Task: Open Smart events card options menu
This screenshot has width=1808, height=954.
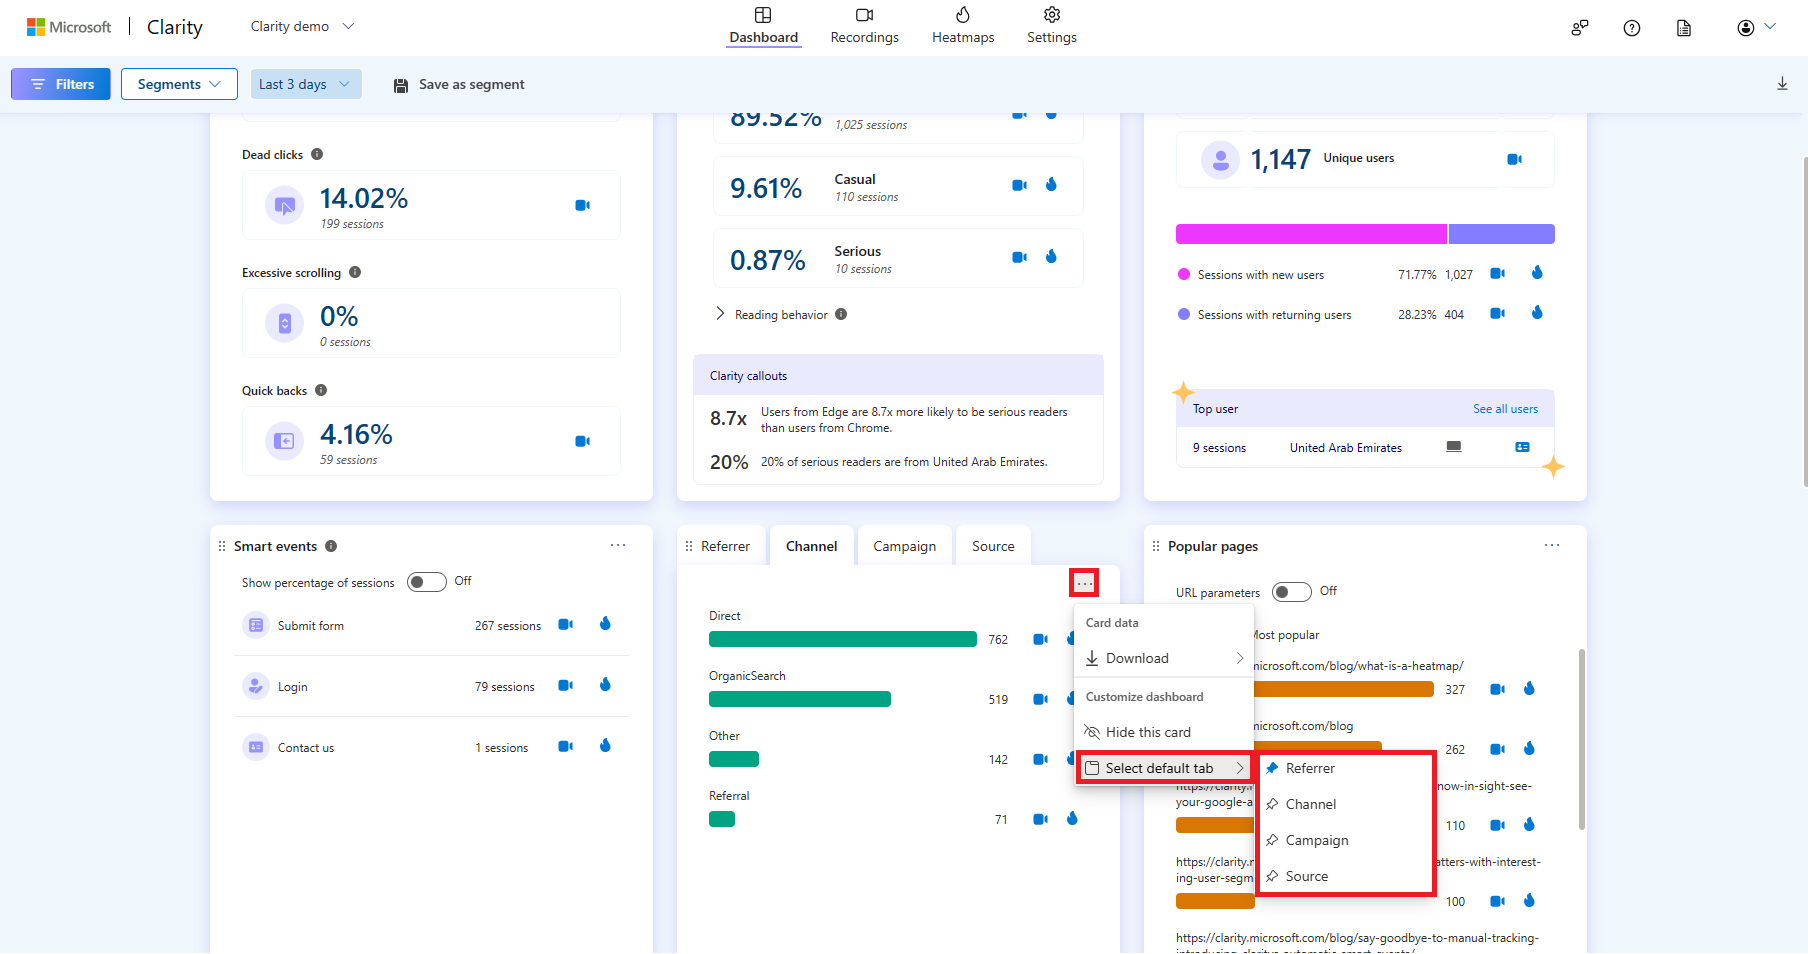Action: pos(618,545)
